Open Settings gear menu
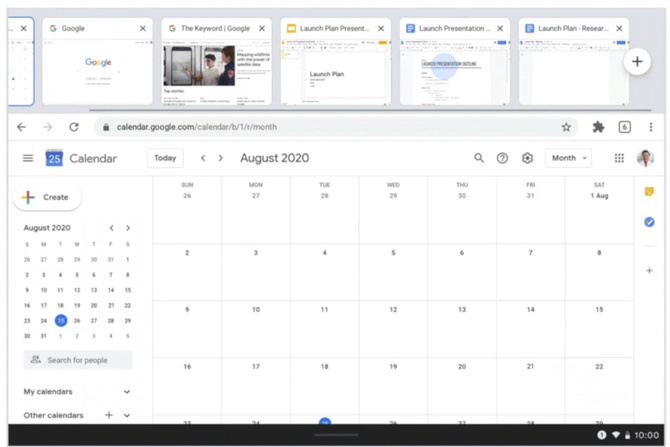The height and width of the screenshot is (447, 670). [x=527, y=158]
